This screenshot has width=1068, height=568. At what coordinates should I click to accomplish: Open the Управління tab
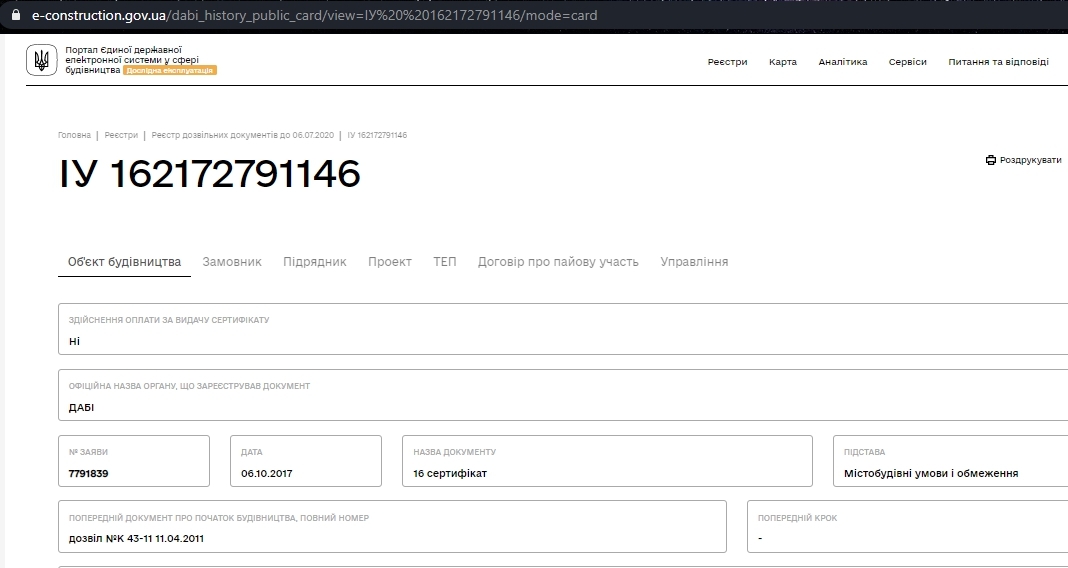694,262
